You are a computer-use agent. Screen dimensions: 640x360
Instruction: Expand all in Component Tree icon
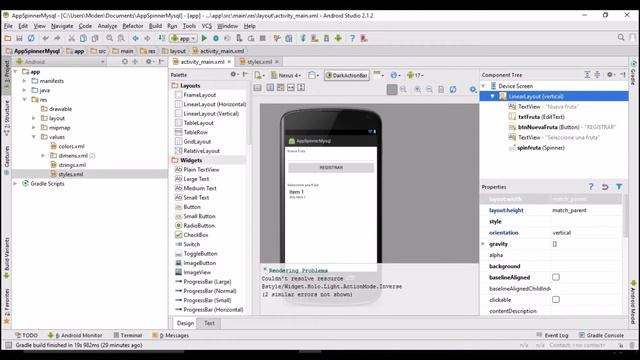point(587,75)
